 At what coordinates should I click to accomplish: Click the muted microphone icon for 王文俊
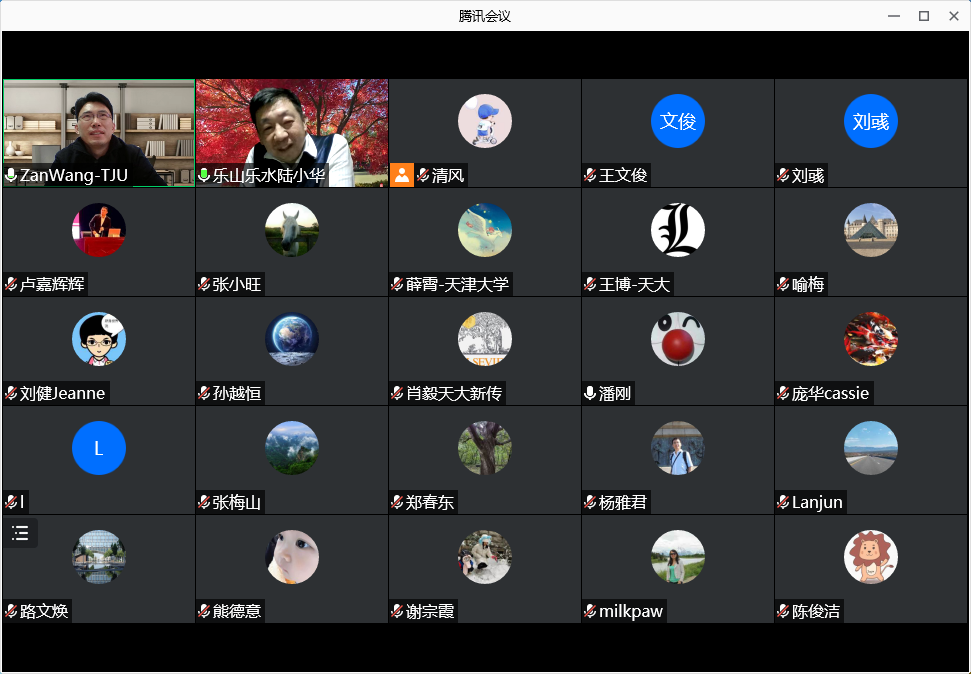[590, 176]
